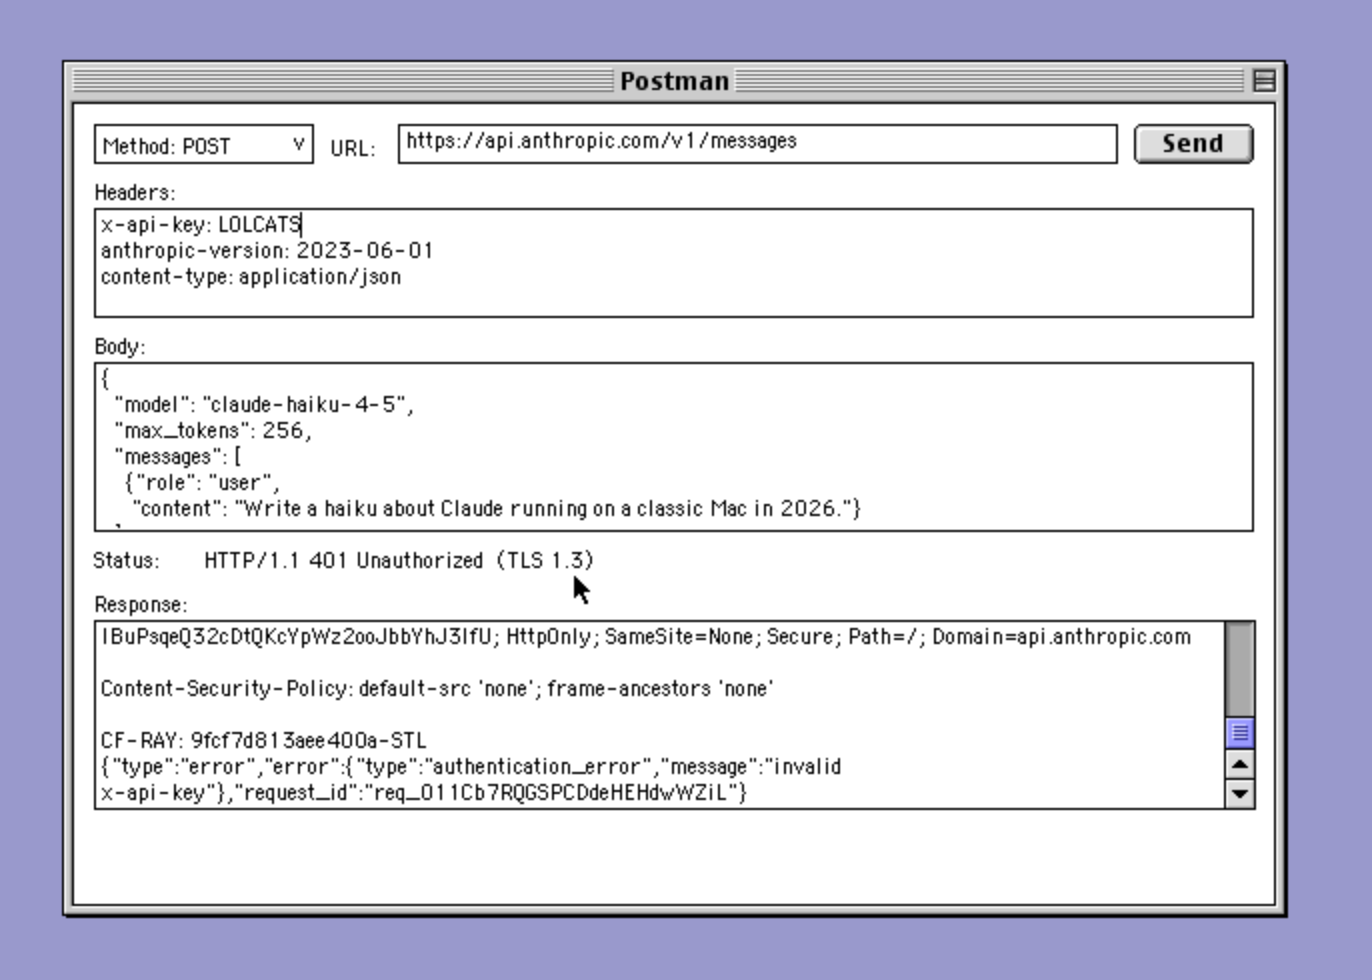
Task: Click the Response scrollbar thumb
Action: tap(1240, 733)
